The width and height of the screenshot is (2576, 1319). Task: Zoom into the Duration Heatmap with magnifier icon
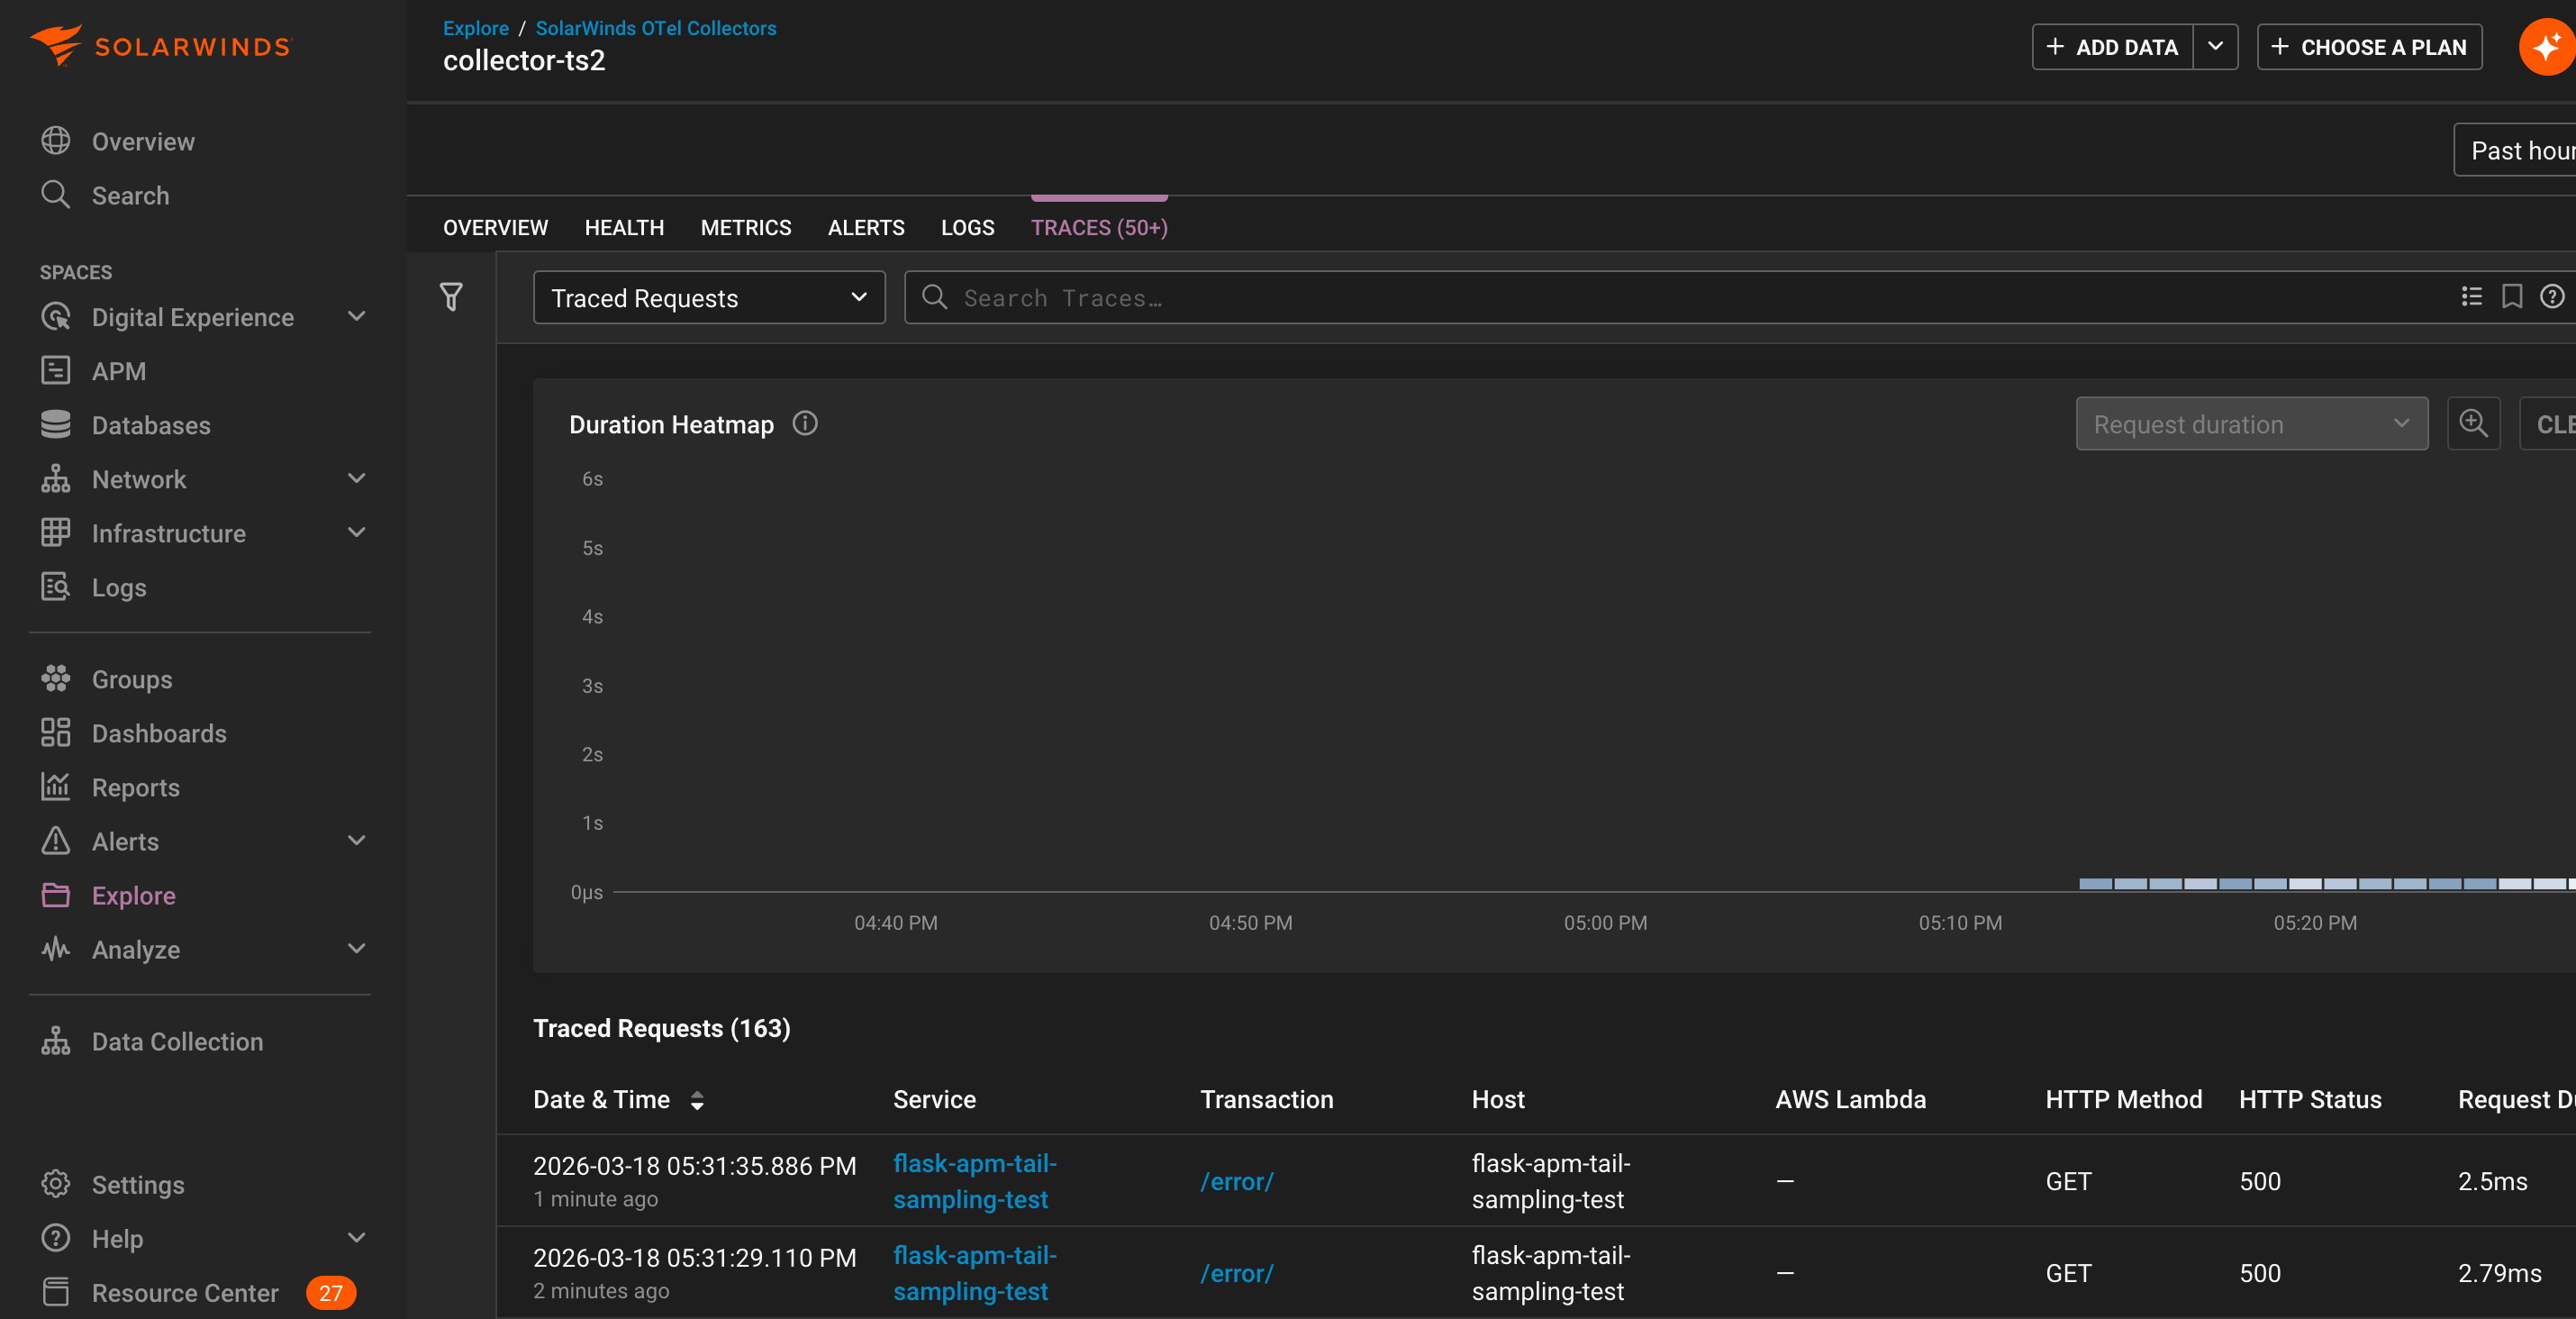pos(2473,423)
